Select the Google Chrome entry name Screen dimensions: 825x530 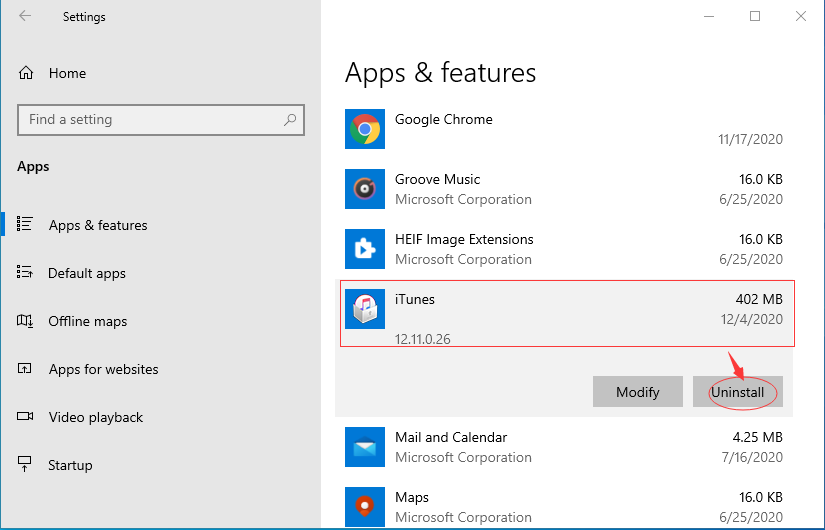[444, 119]
